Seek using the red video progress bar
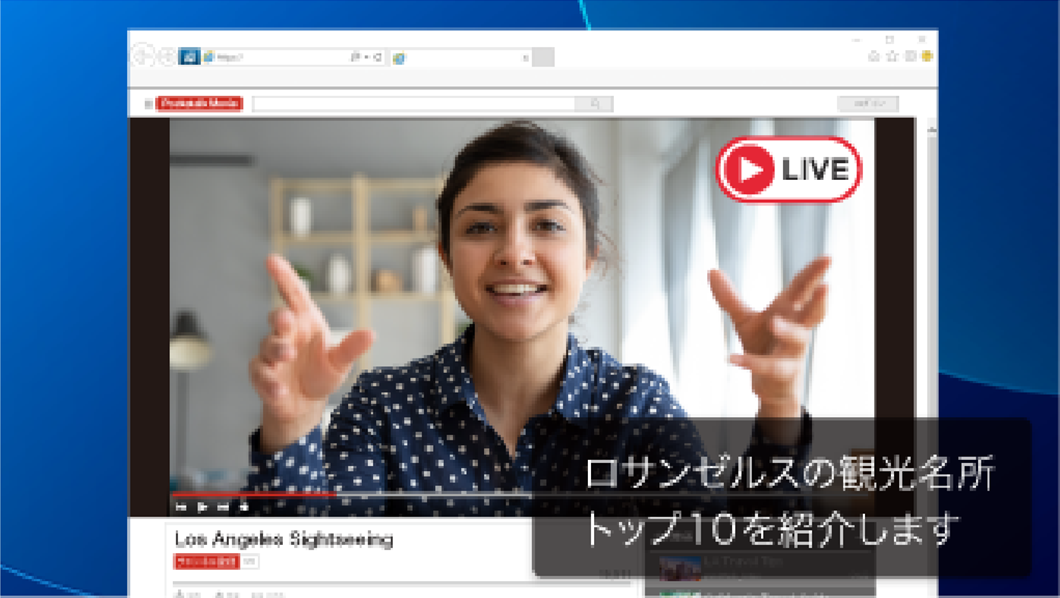This screenshot has width=1060, height=598. point(254,495)
